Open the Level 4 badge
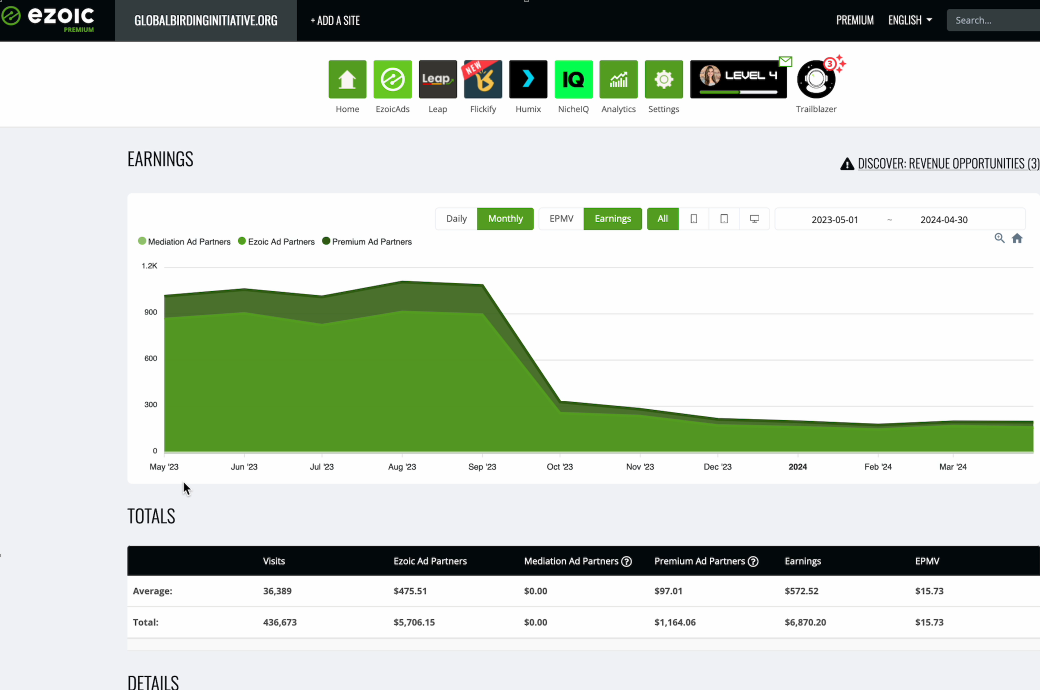 738,79
